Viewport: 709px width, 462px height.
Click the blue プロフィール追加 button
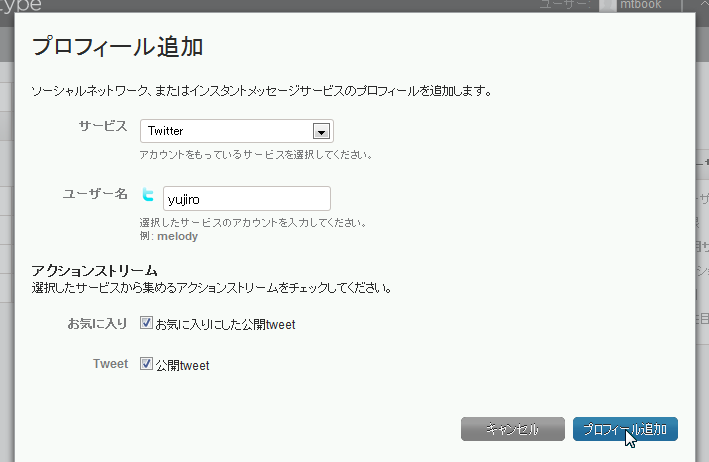625,429
